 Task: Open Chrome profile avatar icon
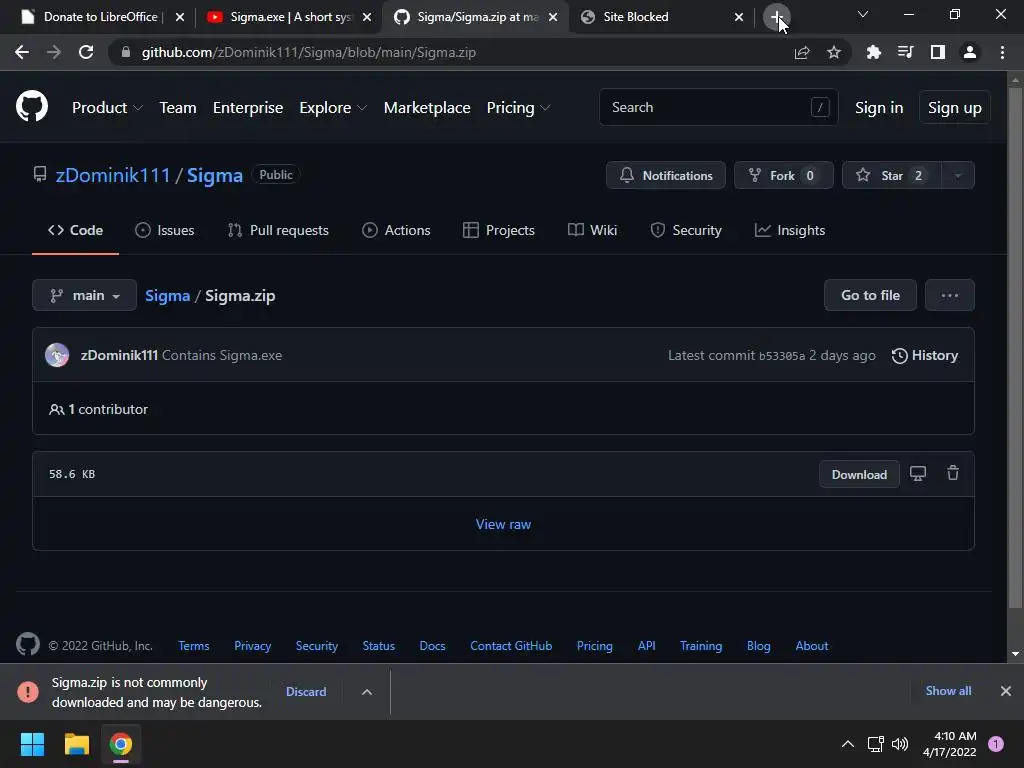(970, 52)
